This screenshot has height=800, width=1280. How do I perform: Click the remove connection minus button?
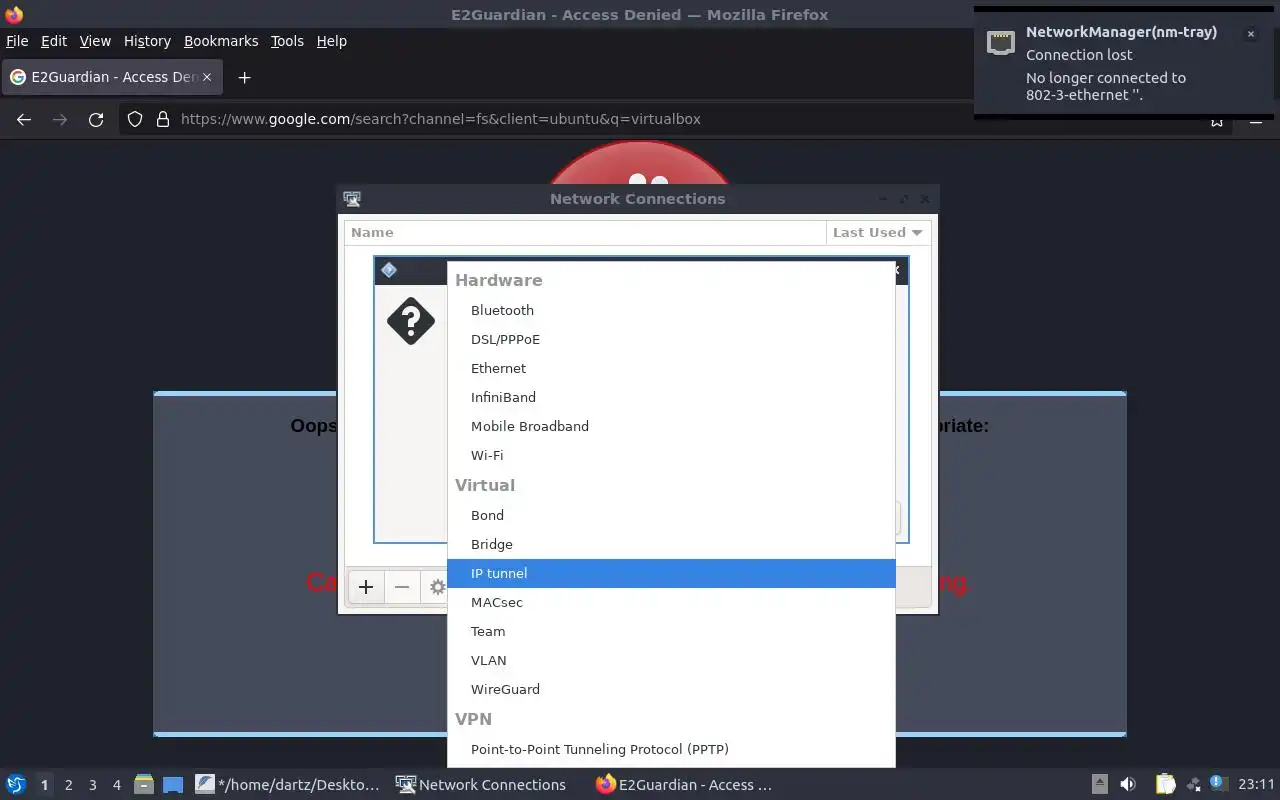click(x=402, y=587)
